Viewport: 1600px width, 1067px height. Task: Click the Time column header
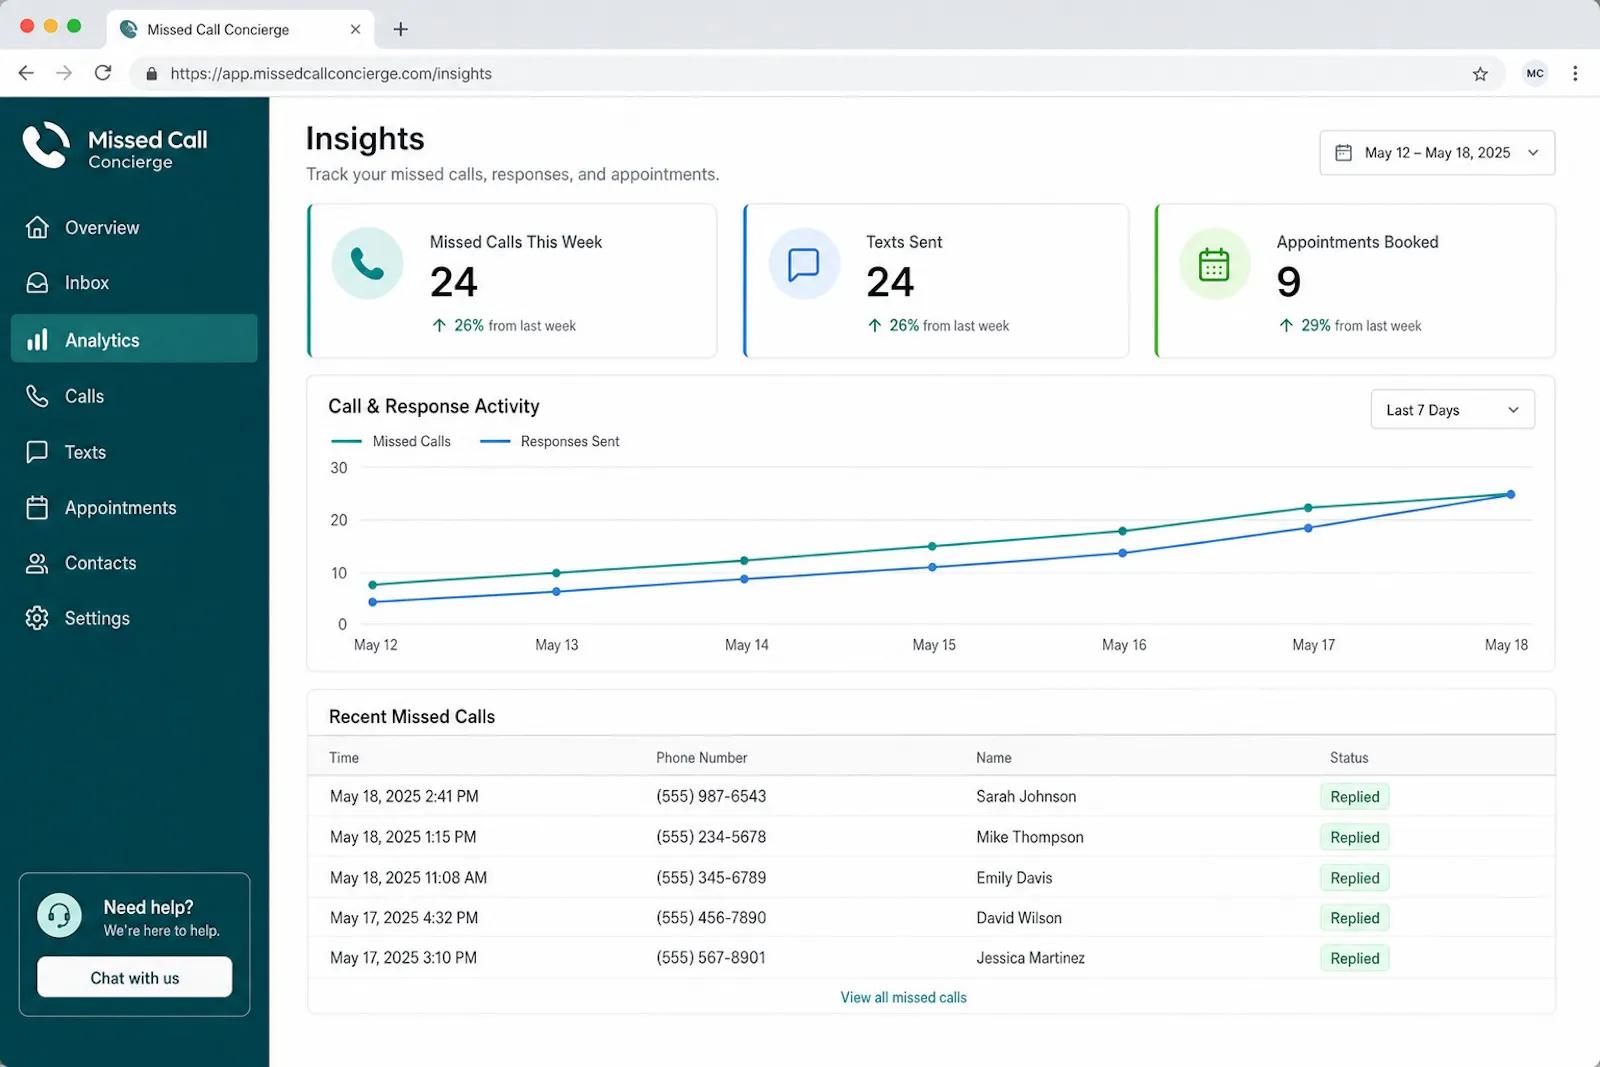pos(344,758)
